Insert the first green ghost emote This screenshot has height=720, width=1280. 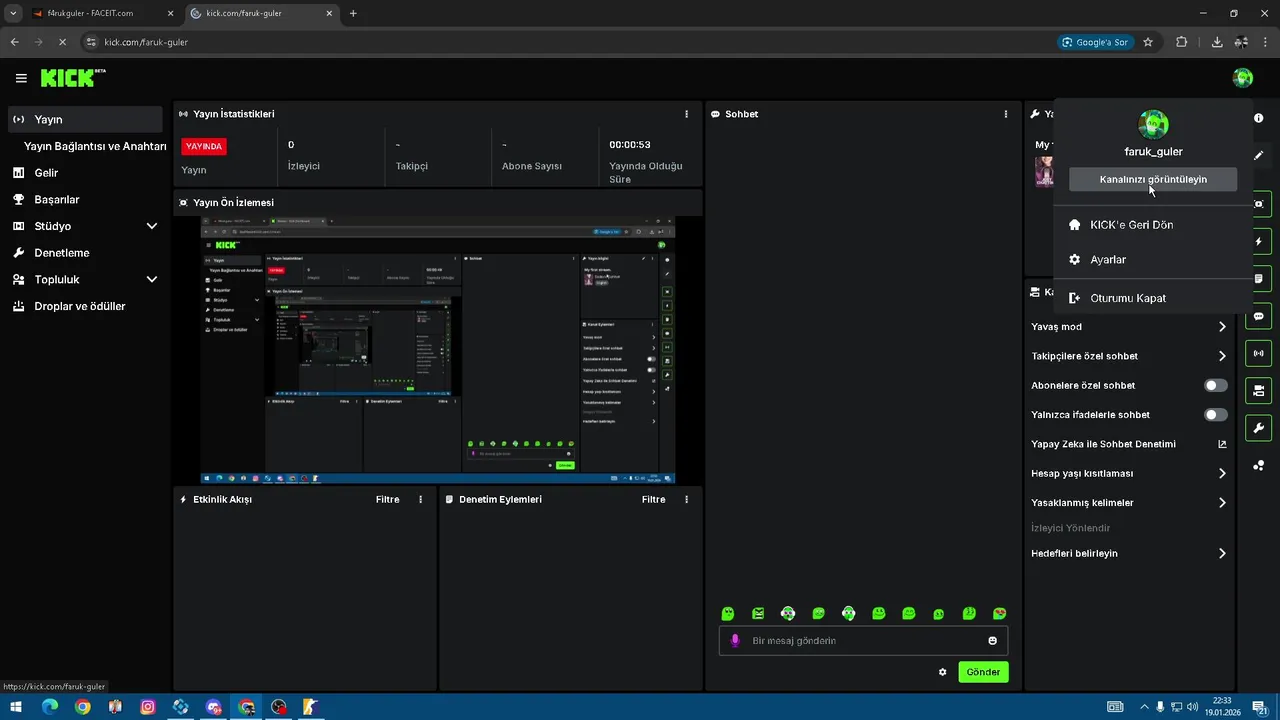(x=728, y=613)
